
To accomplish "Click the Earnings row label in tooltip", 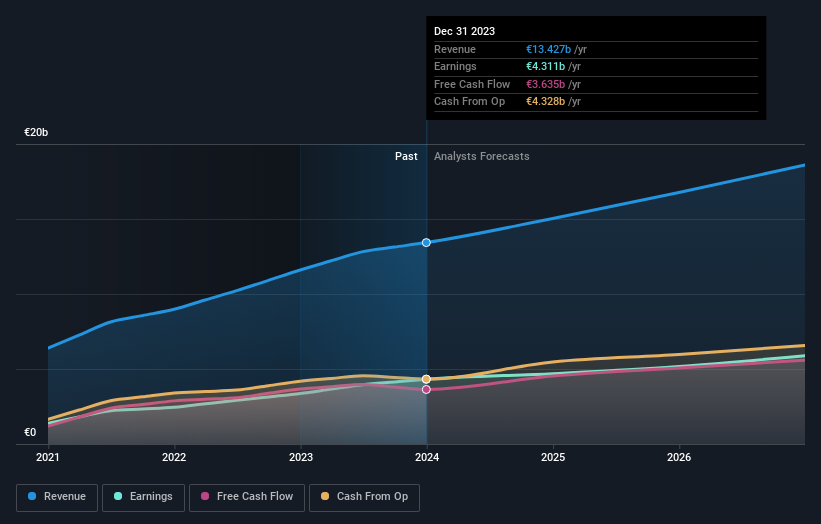I will click(455, 66).
